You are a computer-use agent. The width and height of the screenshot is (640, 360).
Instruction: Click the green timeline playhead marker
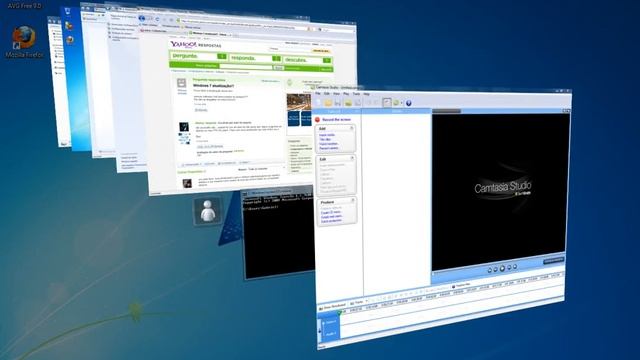(x=339, y=313)
